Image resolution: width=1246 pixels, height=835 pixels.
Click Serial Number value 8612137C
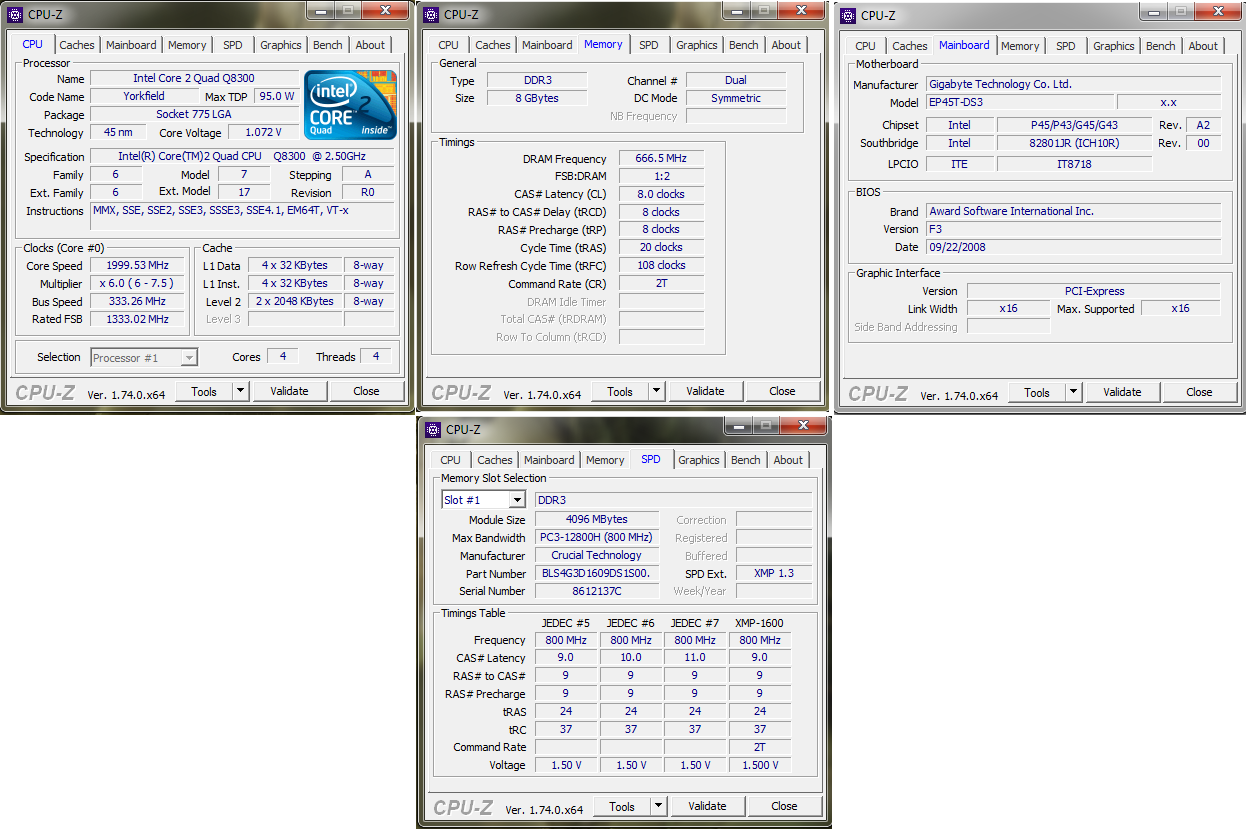point(597,592)
